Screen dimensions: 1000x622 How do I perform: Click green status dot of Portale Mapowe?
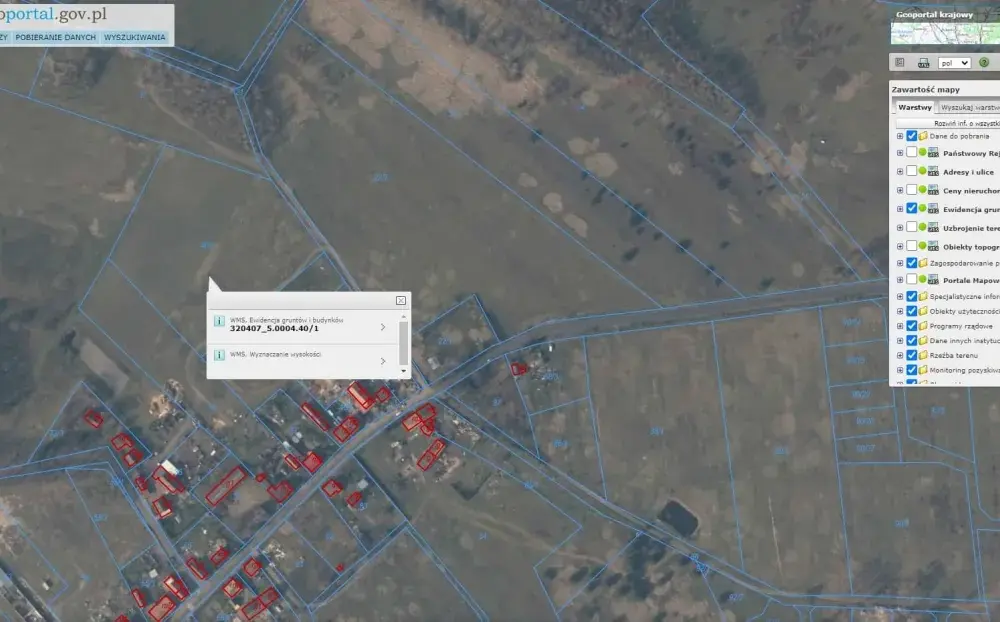[x=922, y=279]
